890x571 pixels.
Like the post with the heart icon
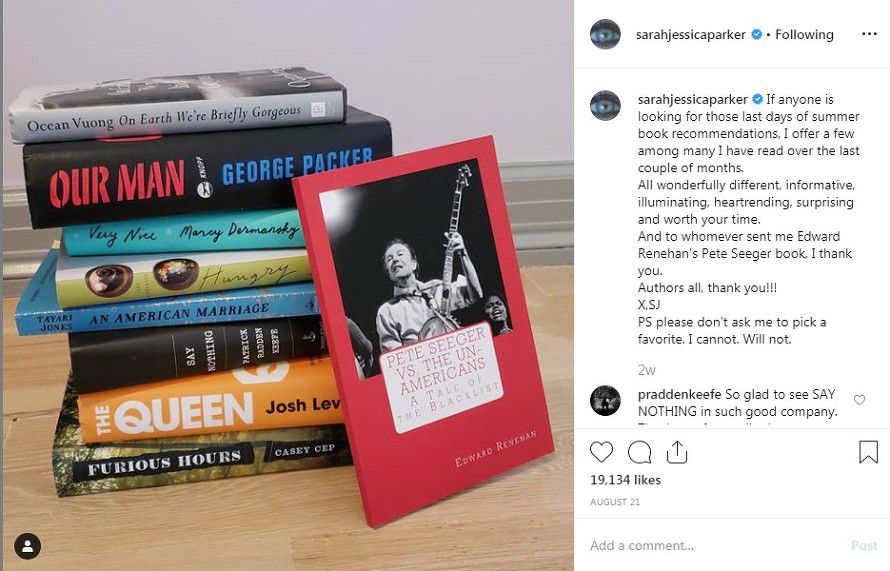tap(601, 452)
